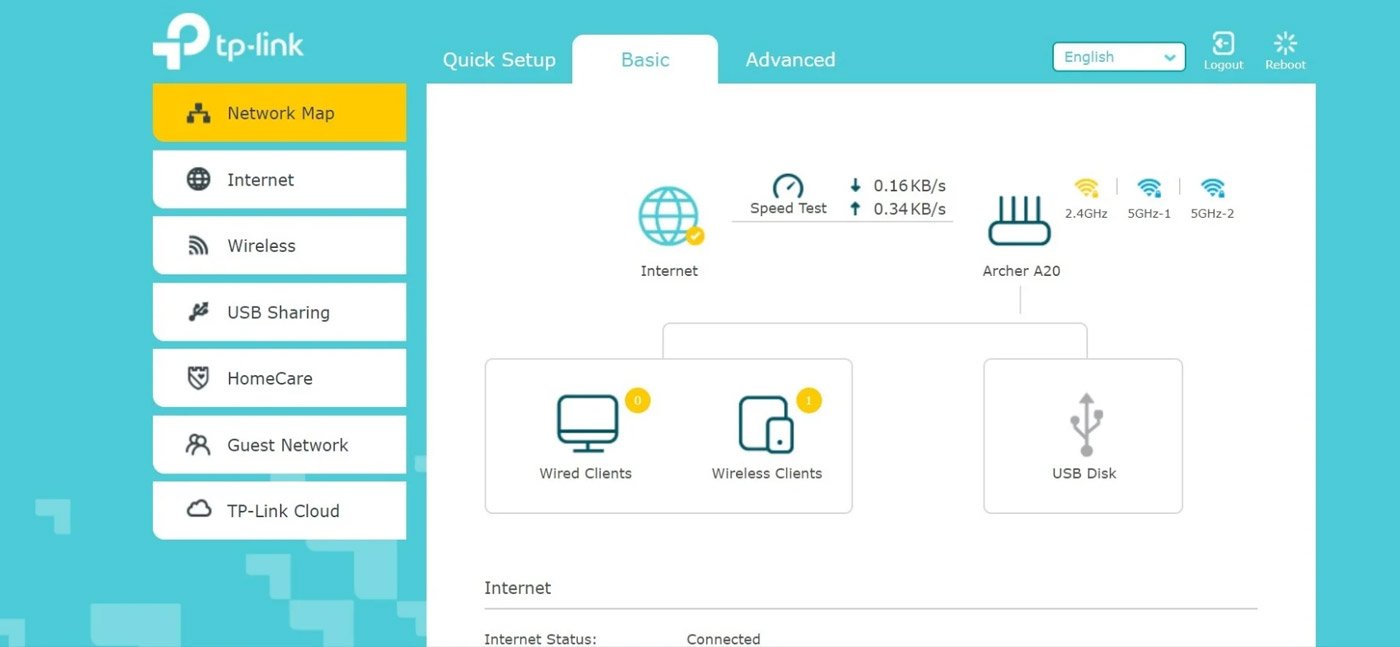The width and height of the screenshot is (1400, 647).
Task: Click the 5GHz-2 Wi-Fi icon
Action: pyautogui.click(x=1212, y=188)
